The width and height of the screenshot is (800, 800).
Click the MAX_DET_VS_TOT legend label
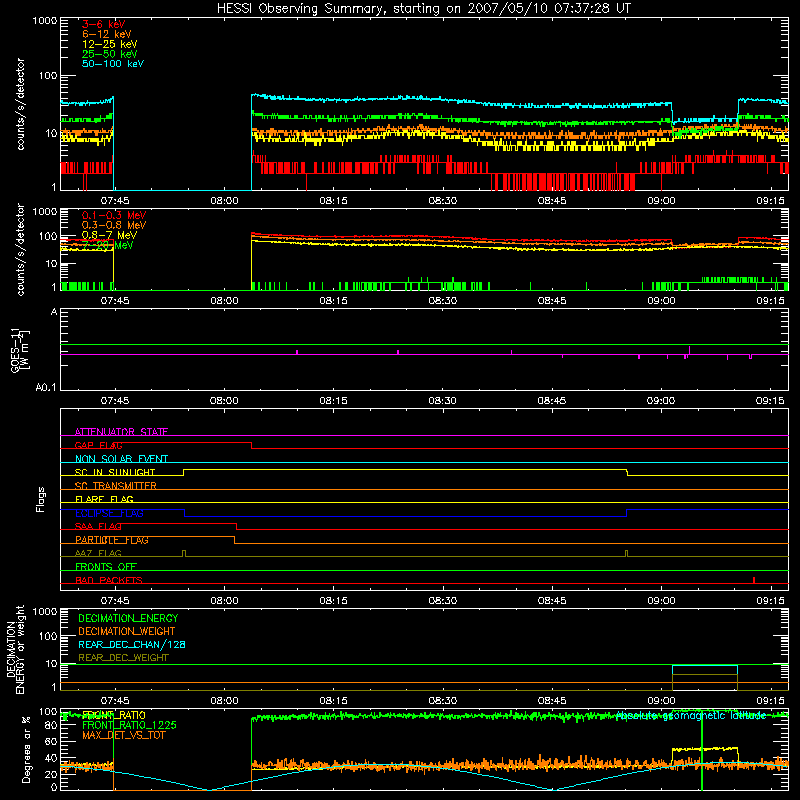pos(123,735)
